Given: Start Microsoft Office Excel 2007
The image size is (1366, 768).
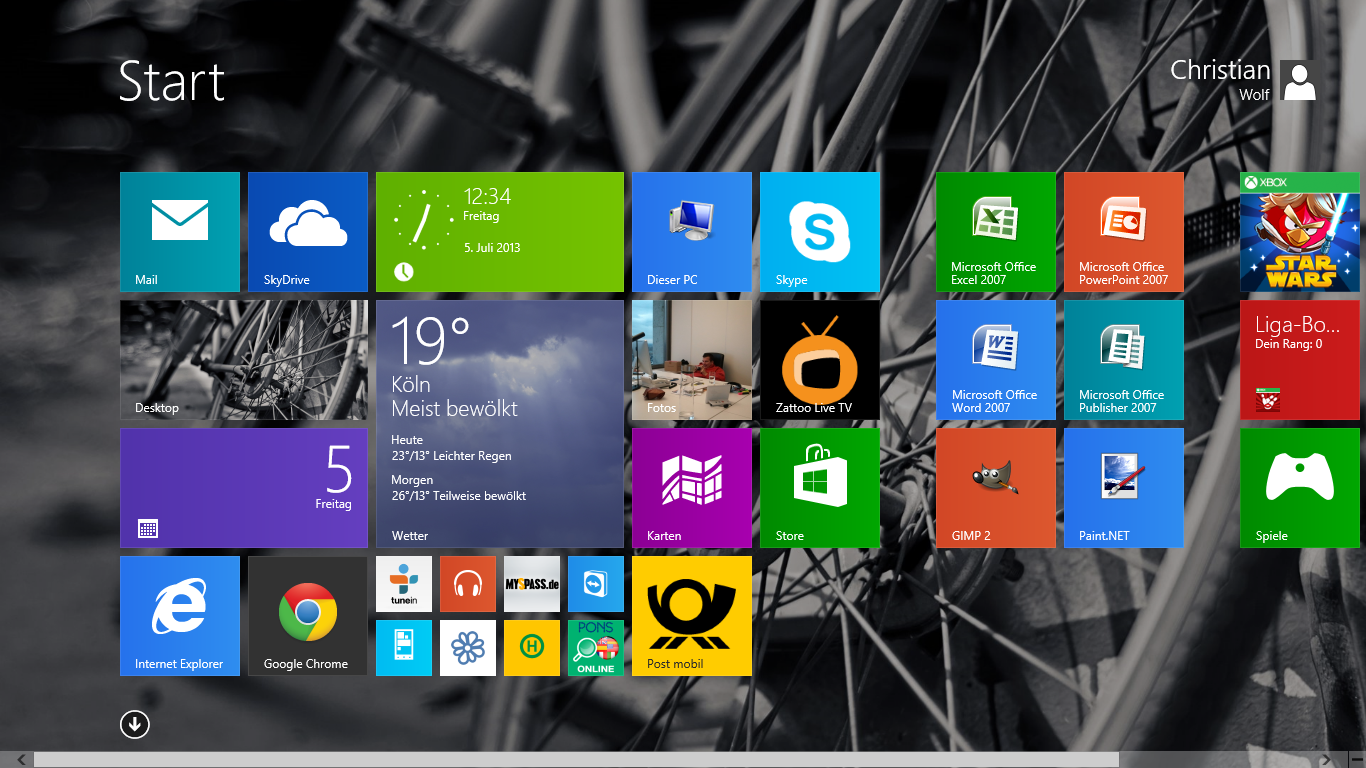Looking at the screenshot, I should click(996, 232).
